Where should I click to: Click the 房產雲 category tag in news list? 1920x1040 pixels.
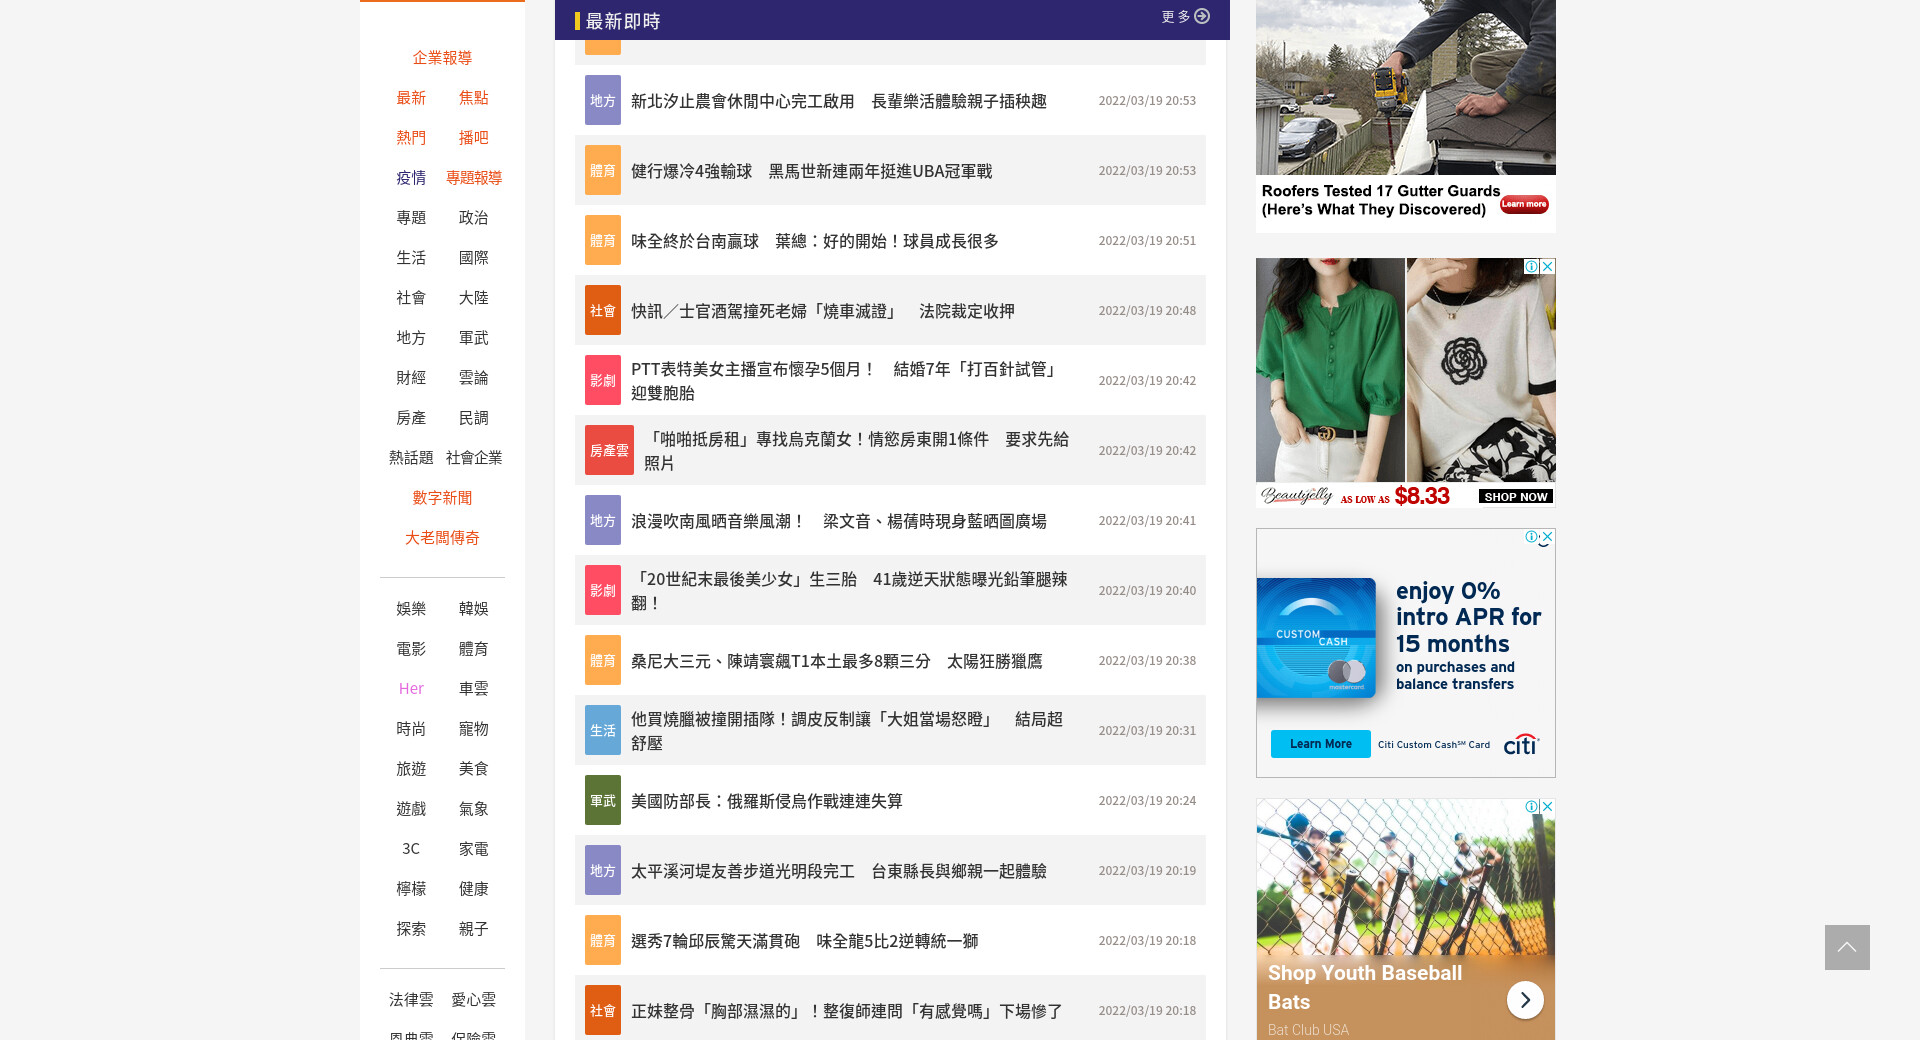pos(608,451)
